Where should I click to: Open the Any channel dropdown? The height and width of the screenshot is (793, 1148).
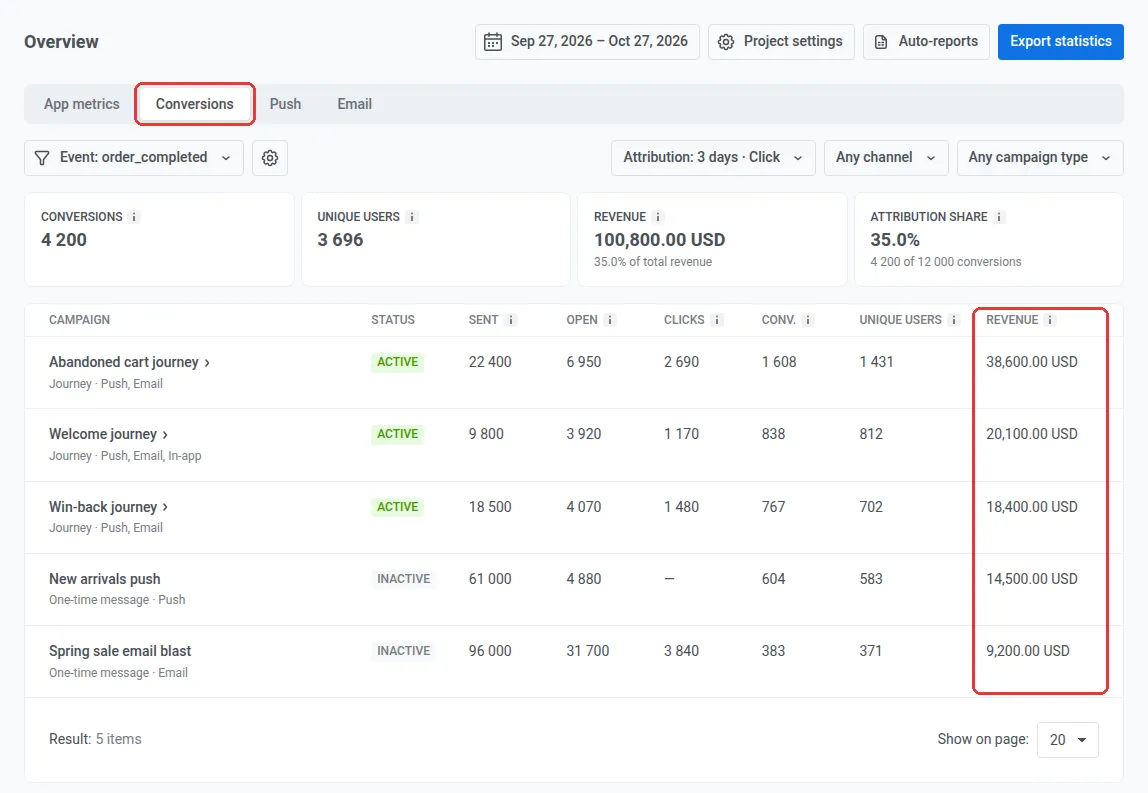pos(886,157)
